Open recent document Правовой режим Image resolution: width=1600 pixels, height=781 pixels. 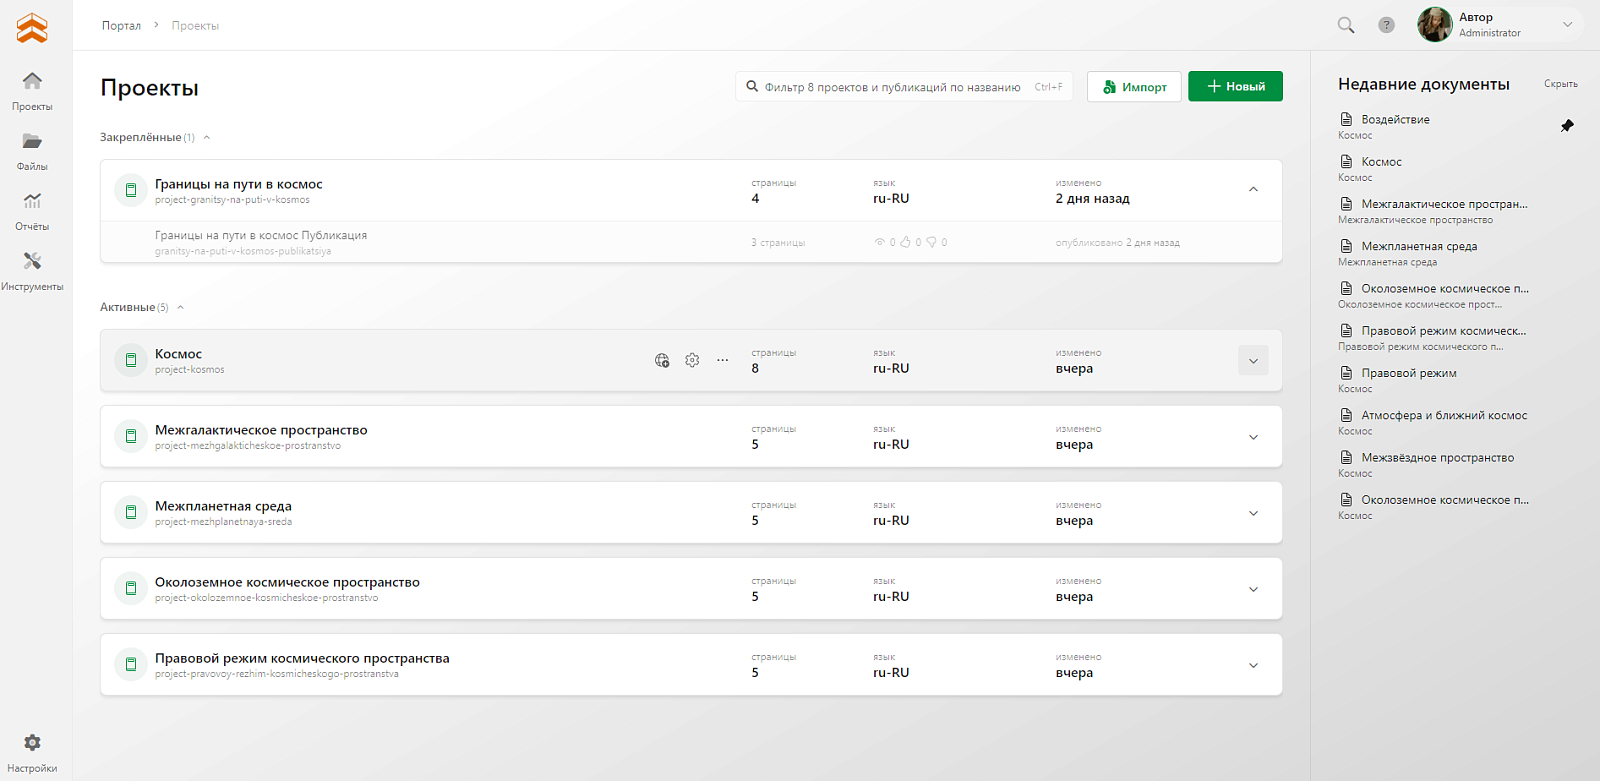click(1408, 372)
